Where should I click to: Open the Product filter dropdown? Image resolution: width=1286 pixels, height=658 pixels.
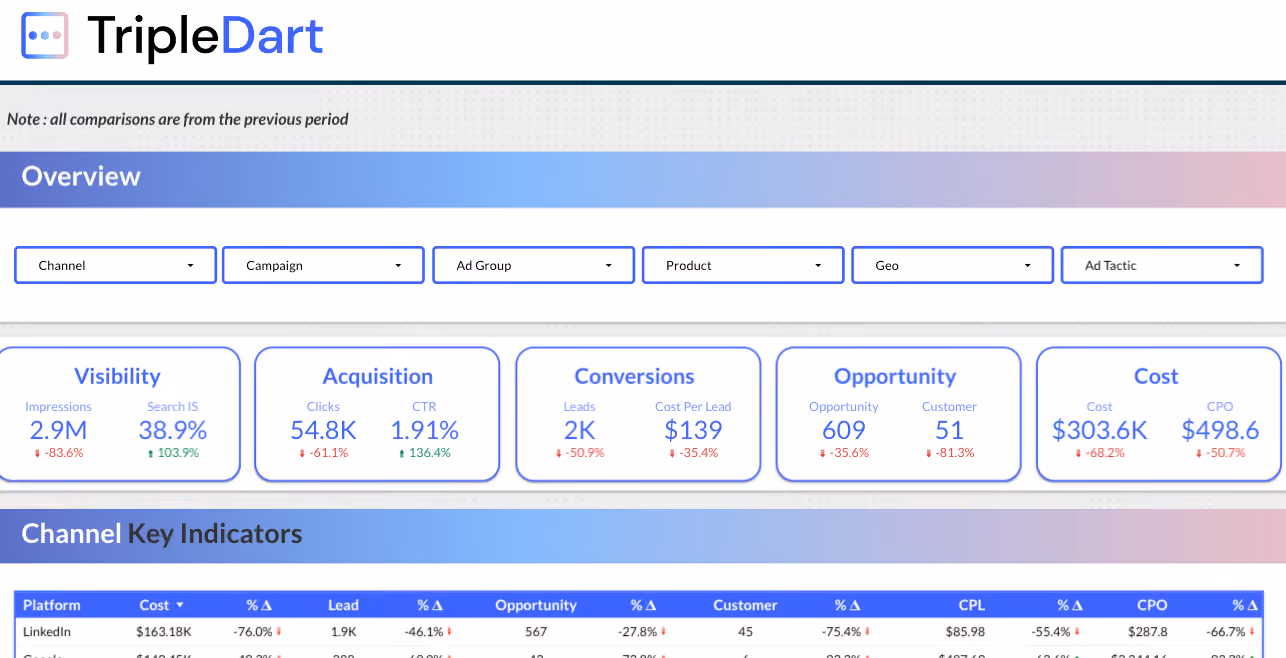744,266
